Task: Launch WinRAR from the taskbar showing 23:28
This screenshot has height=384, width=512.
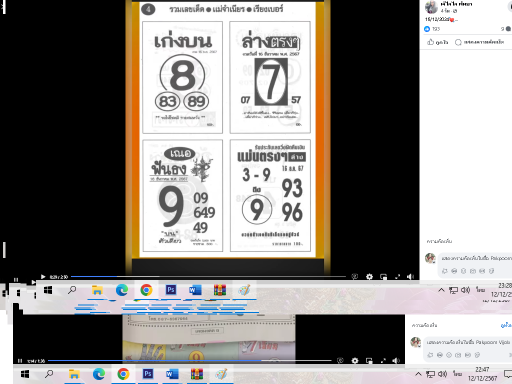Action: pos(220,290)
